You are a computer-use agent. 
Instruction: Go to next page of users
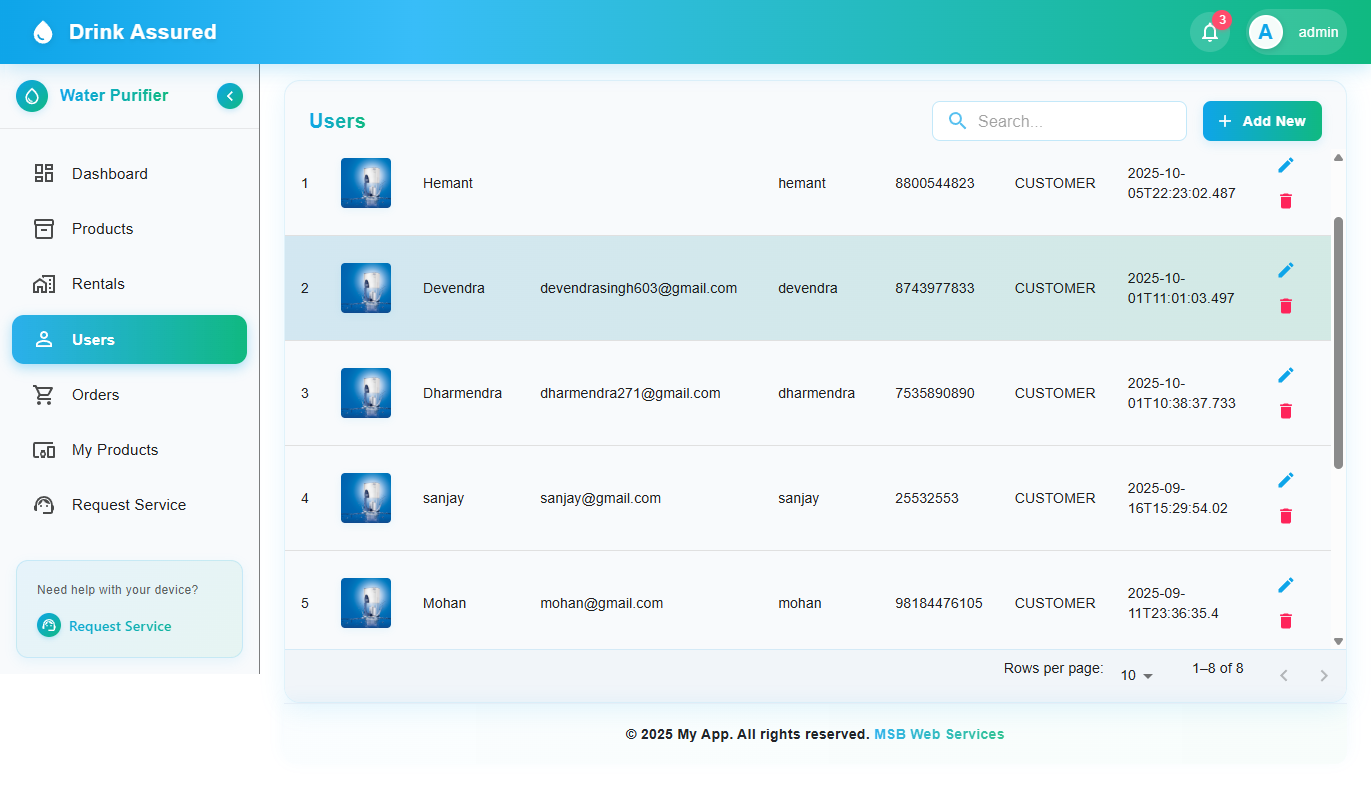pos(1324,676)
